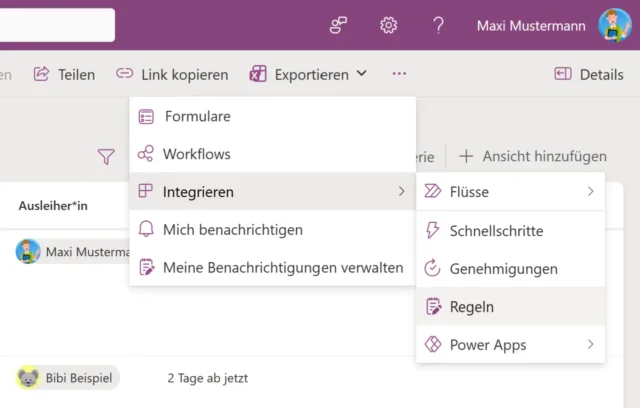Click the Teilen share icon
This screenshot has width=640, height=408.
pos(41,74)
